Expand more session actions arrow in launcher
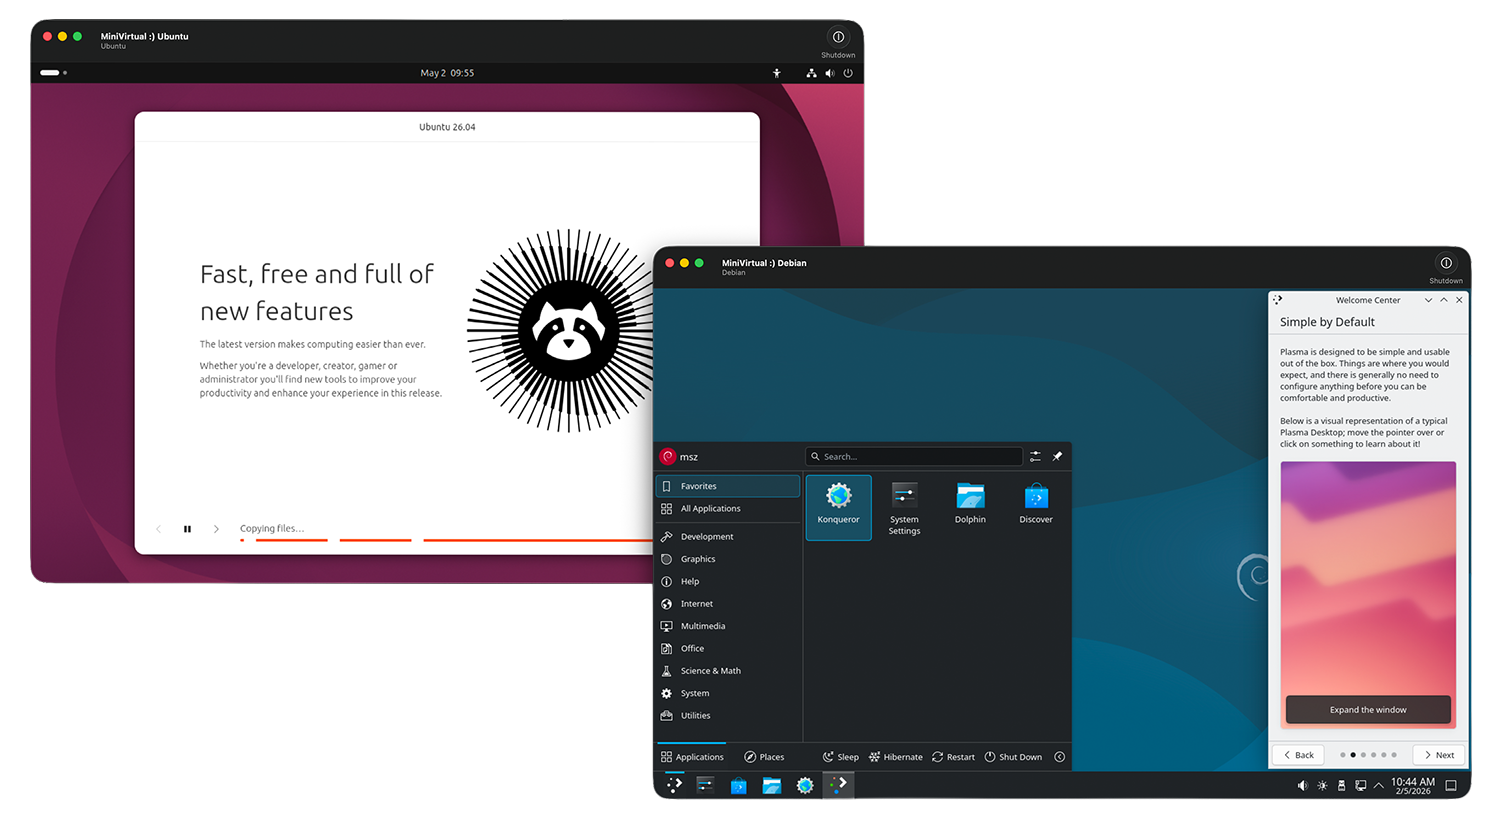 point(1060,757)
